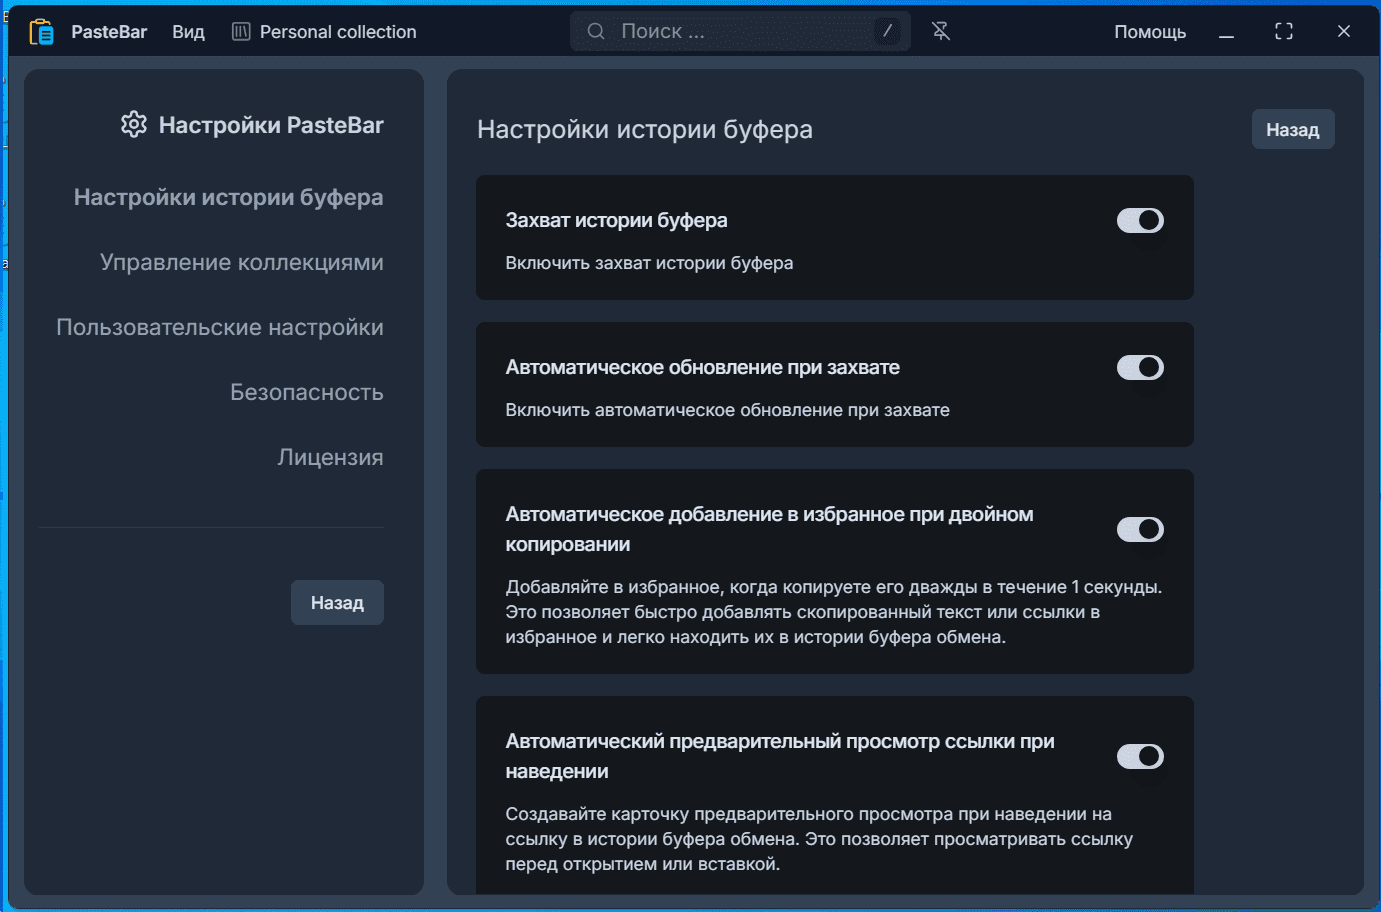Turn off automatic link preview on hover
Viewport: 1381px width, 912px height.
click(x=1140, y=757)
